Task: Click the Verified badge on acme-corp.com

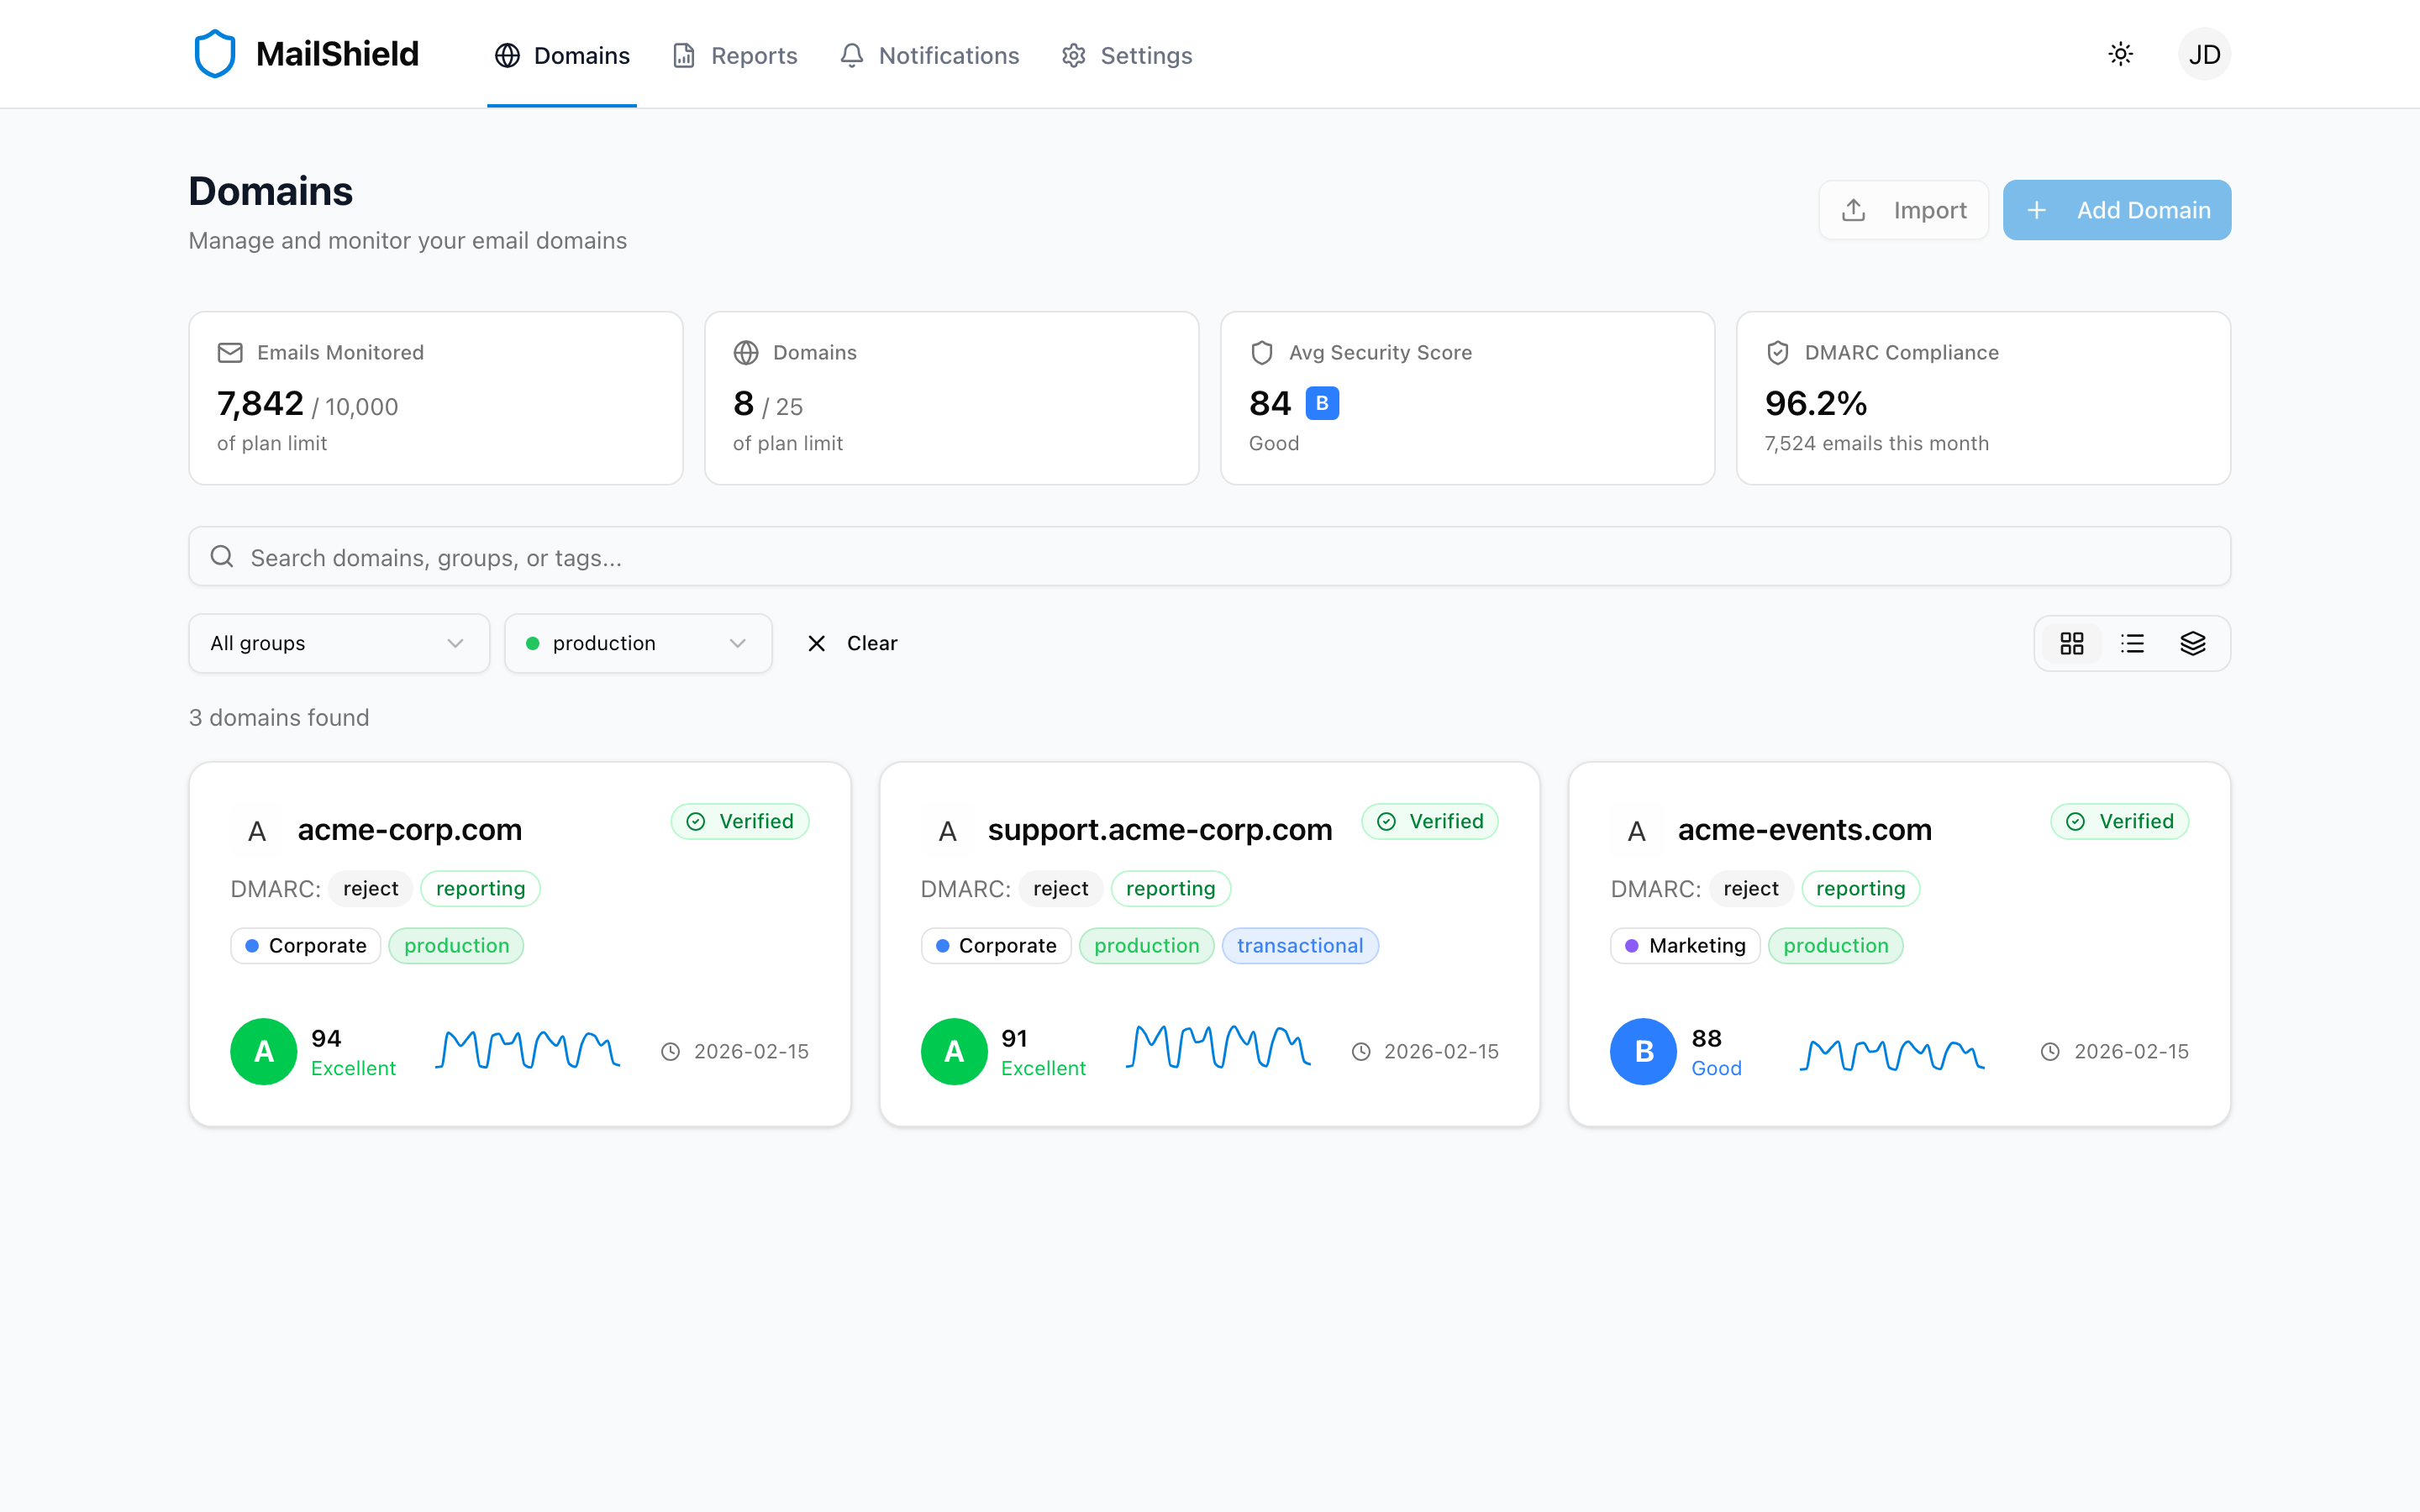Action: point(740,821)
